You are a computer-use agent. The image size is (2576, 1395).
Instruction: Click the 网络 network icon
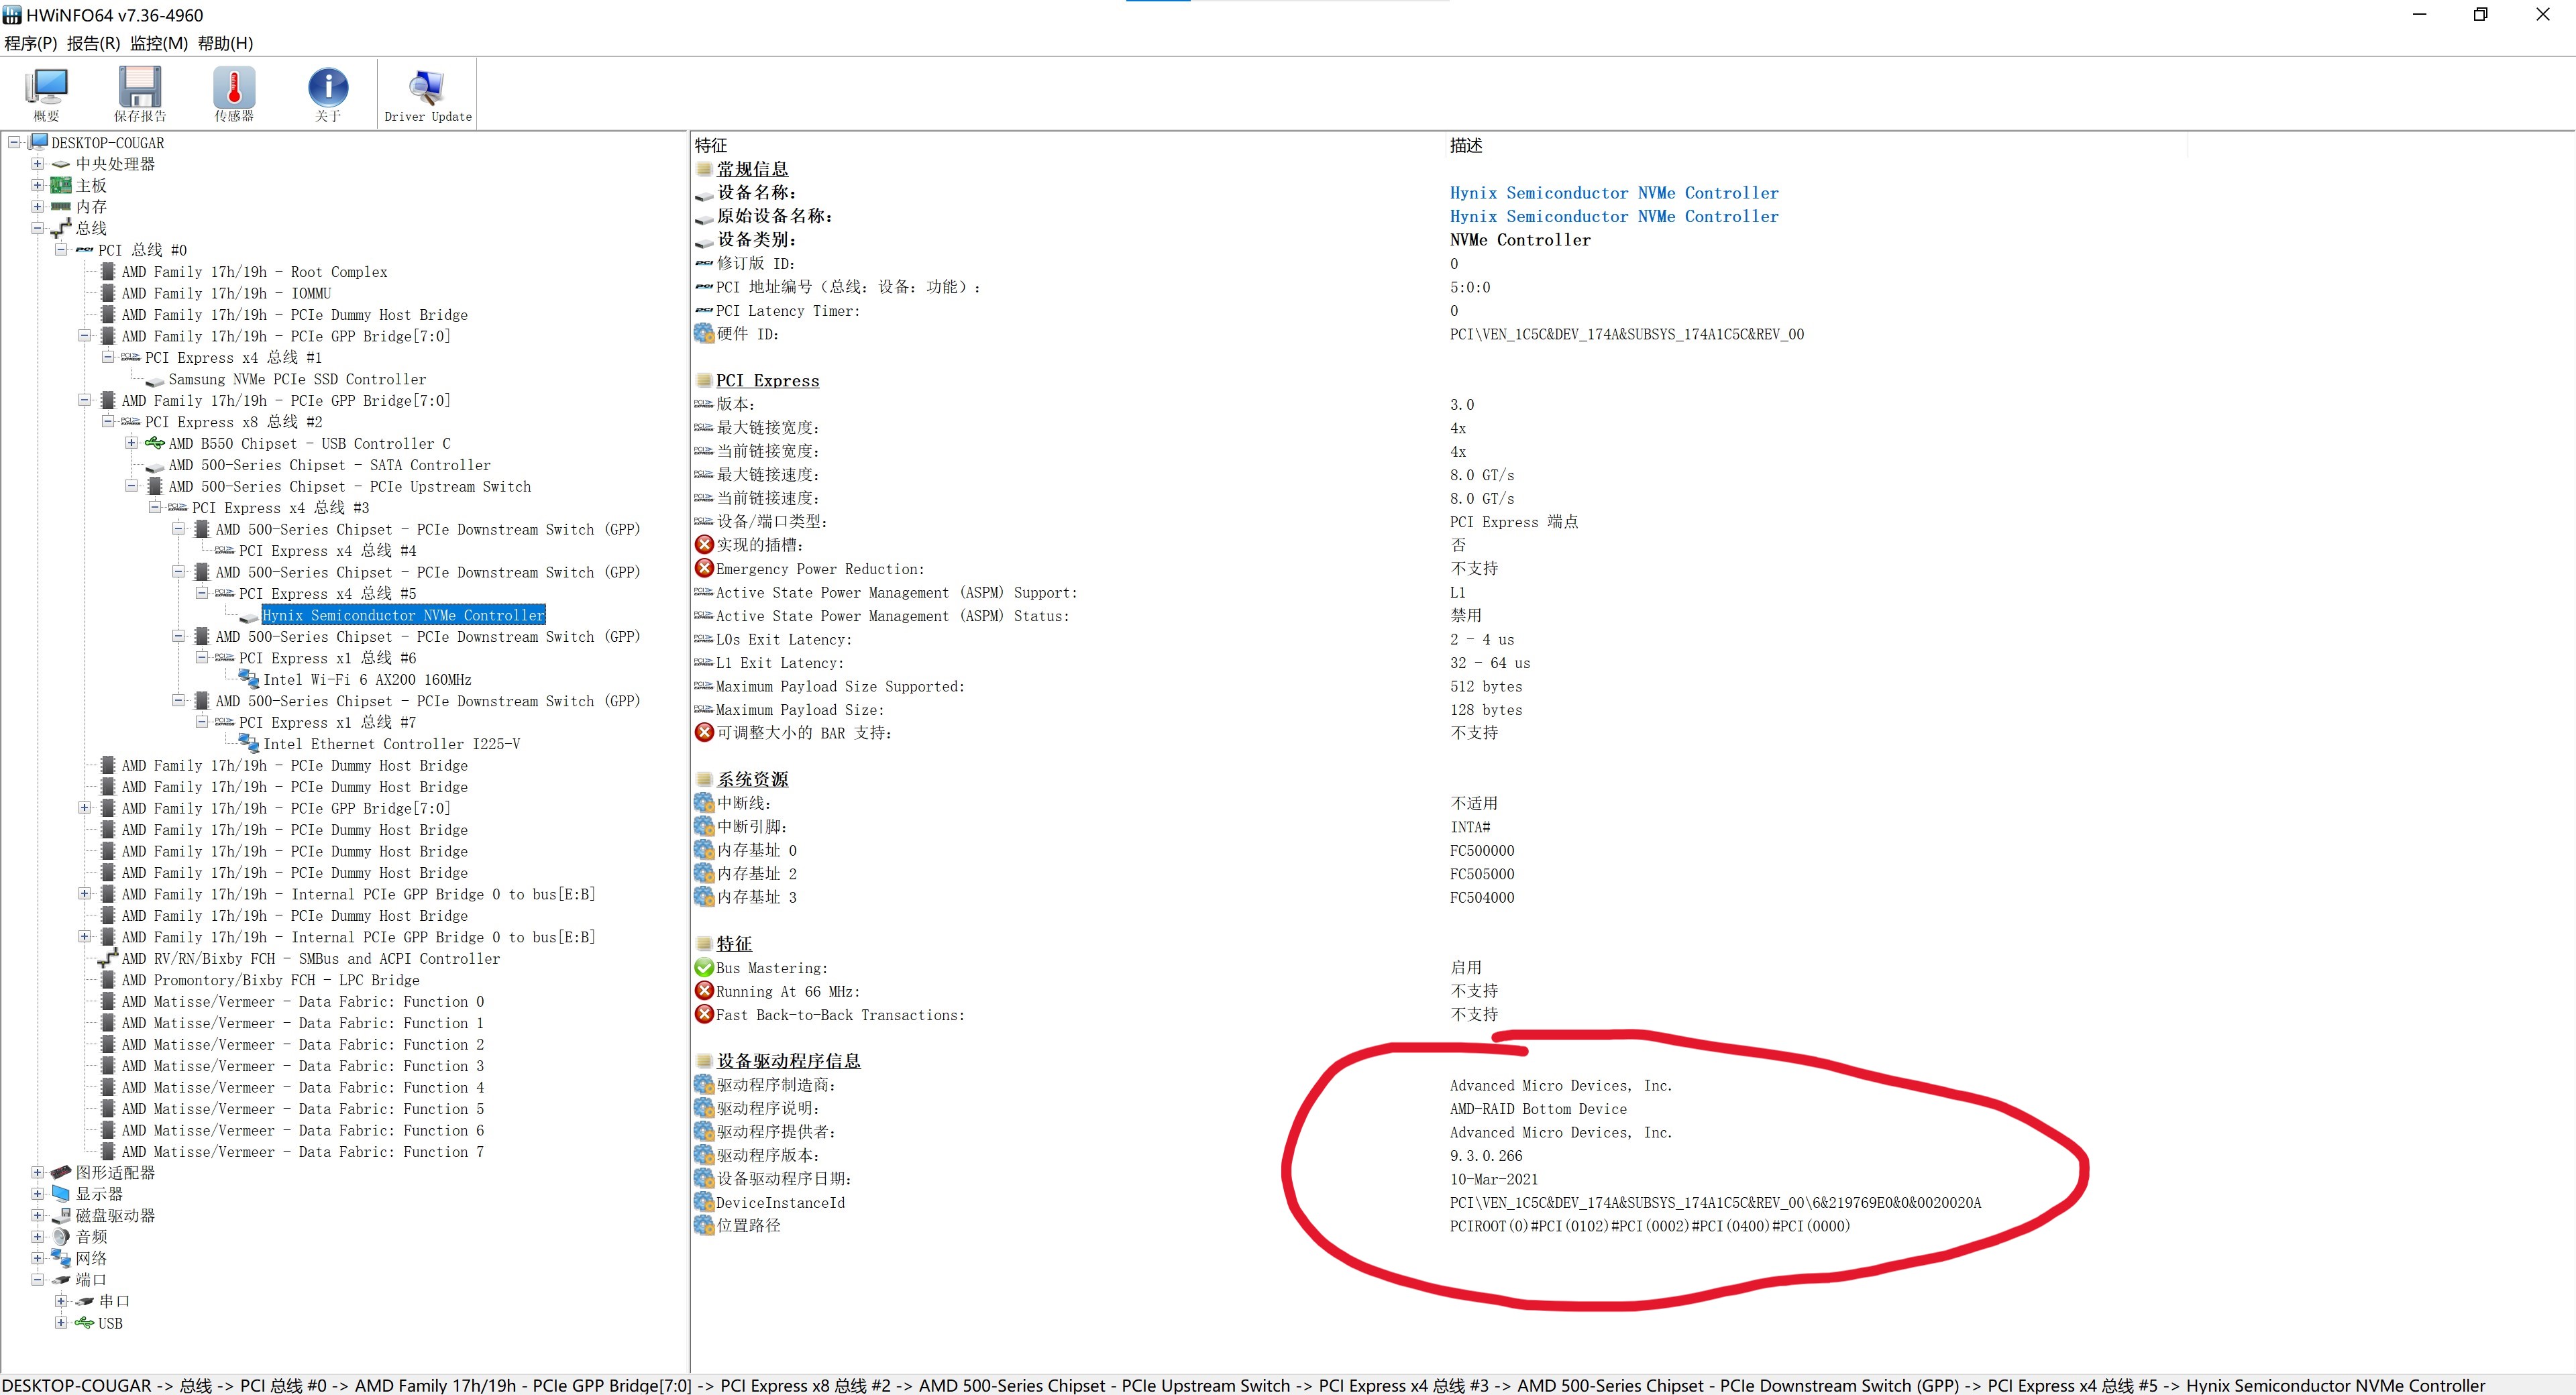tap(61, 1258)
